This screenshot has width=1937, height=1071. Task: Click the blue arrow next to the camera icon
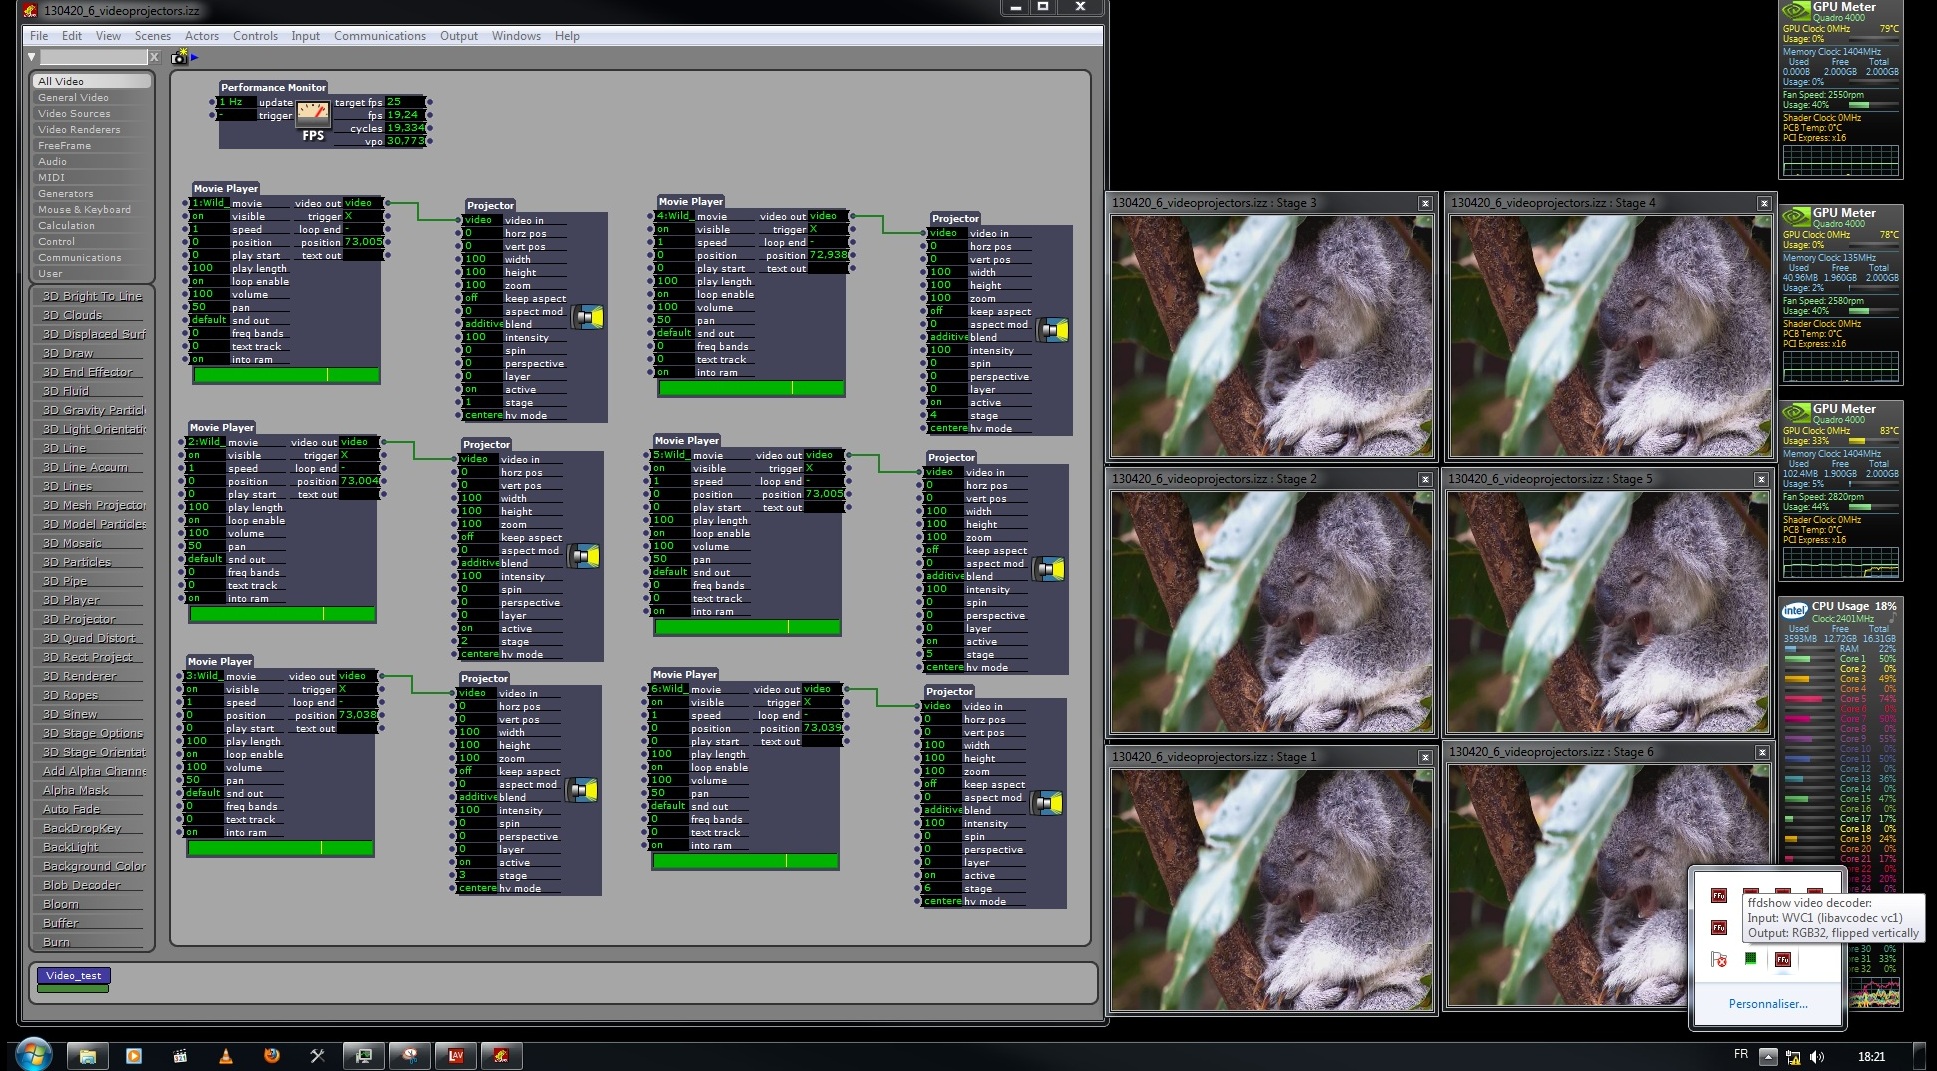tap(194, 57)
